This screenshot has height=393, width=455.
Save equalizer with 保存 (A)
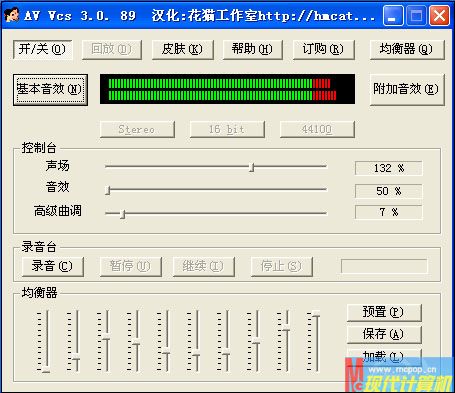(384, 334)
